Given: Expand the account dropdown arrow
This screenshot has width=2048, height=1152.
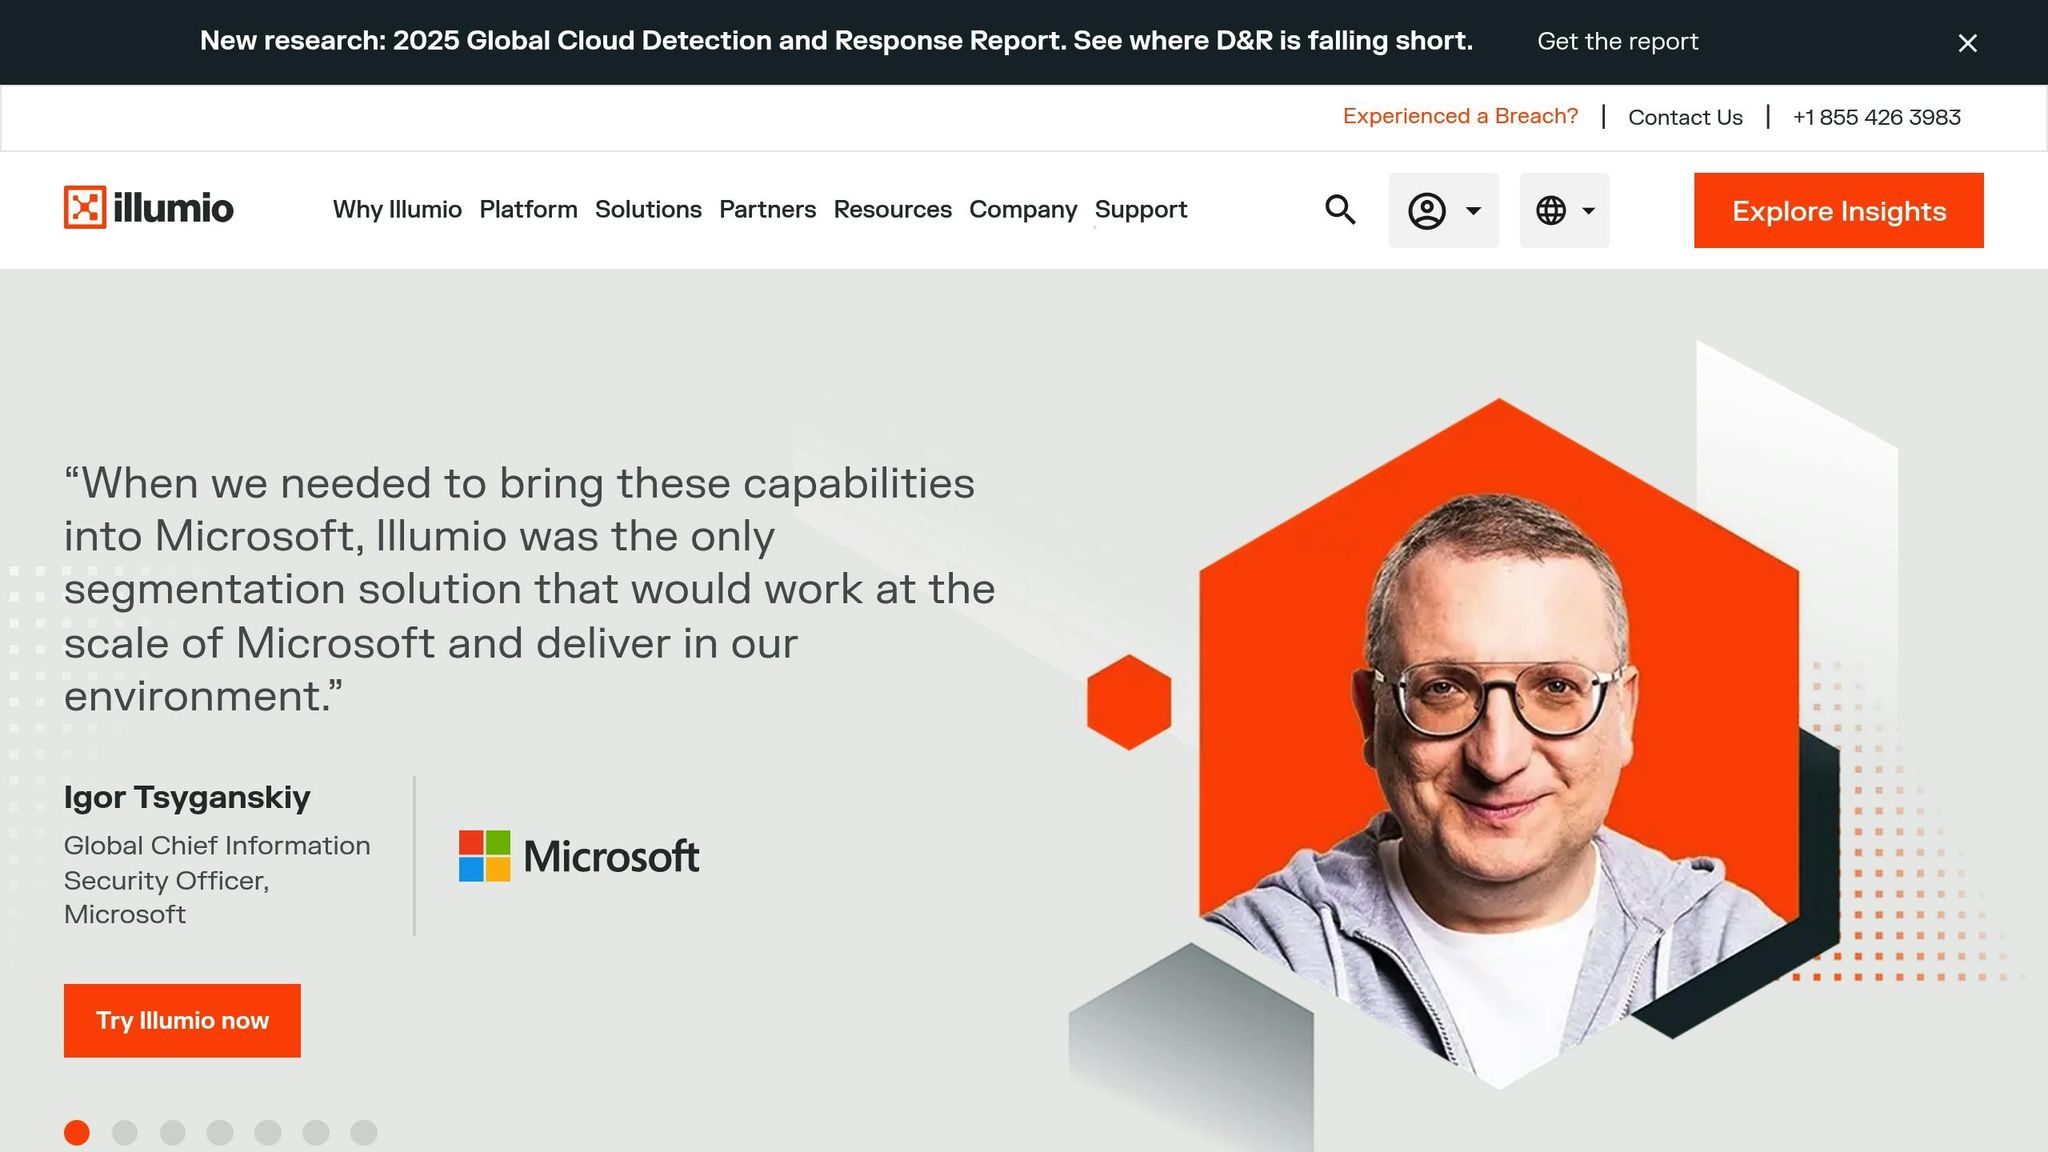Looking at the screenshot, I should coord(1473,211).
